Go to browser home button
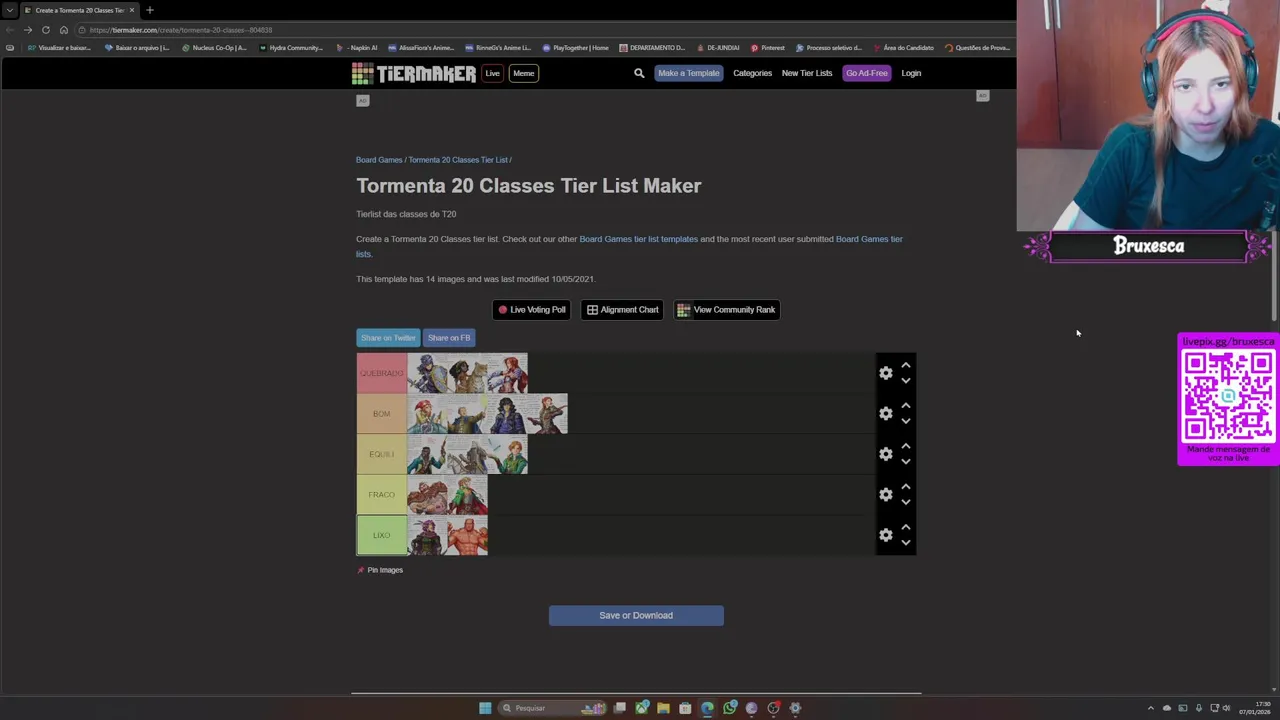This screenshot has width=1280, height=720. [x=63, y=30]
